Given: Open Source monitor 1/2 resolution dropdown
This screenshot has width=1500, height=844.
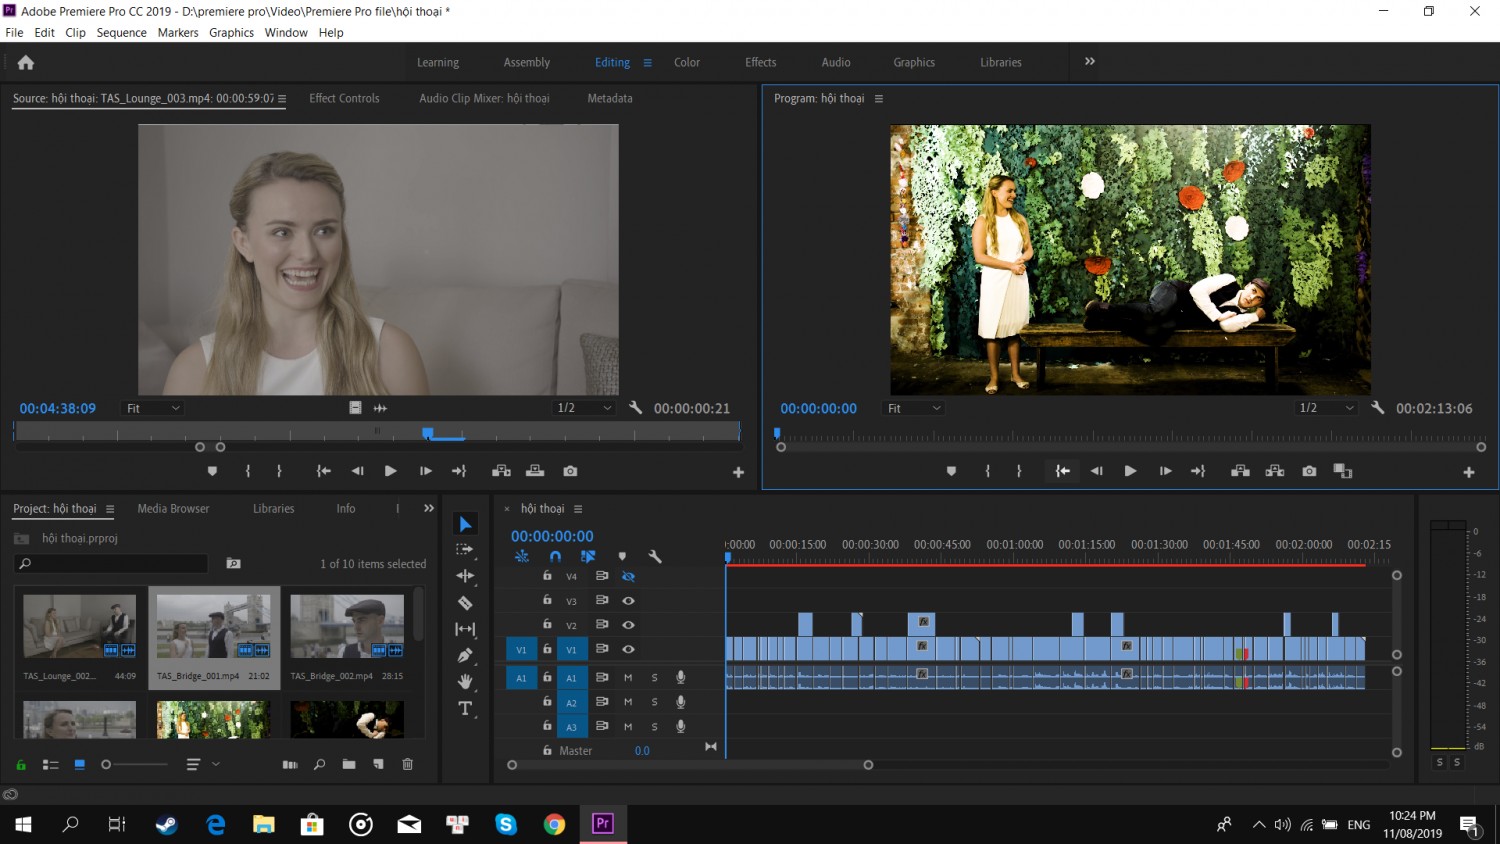Looking at the screenshot, I should tap(585, 408).
